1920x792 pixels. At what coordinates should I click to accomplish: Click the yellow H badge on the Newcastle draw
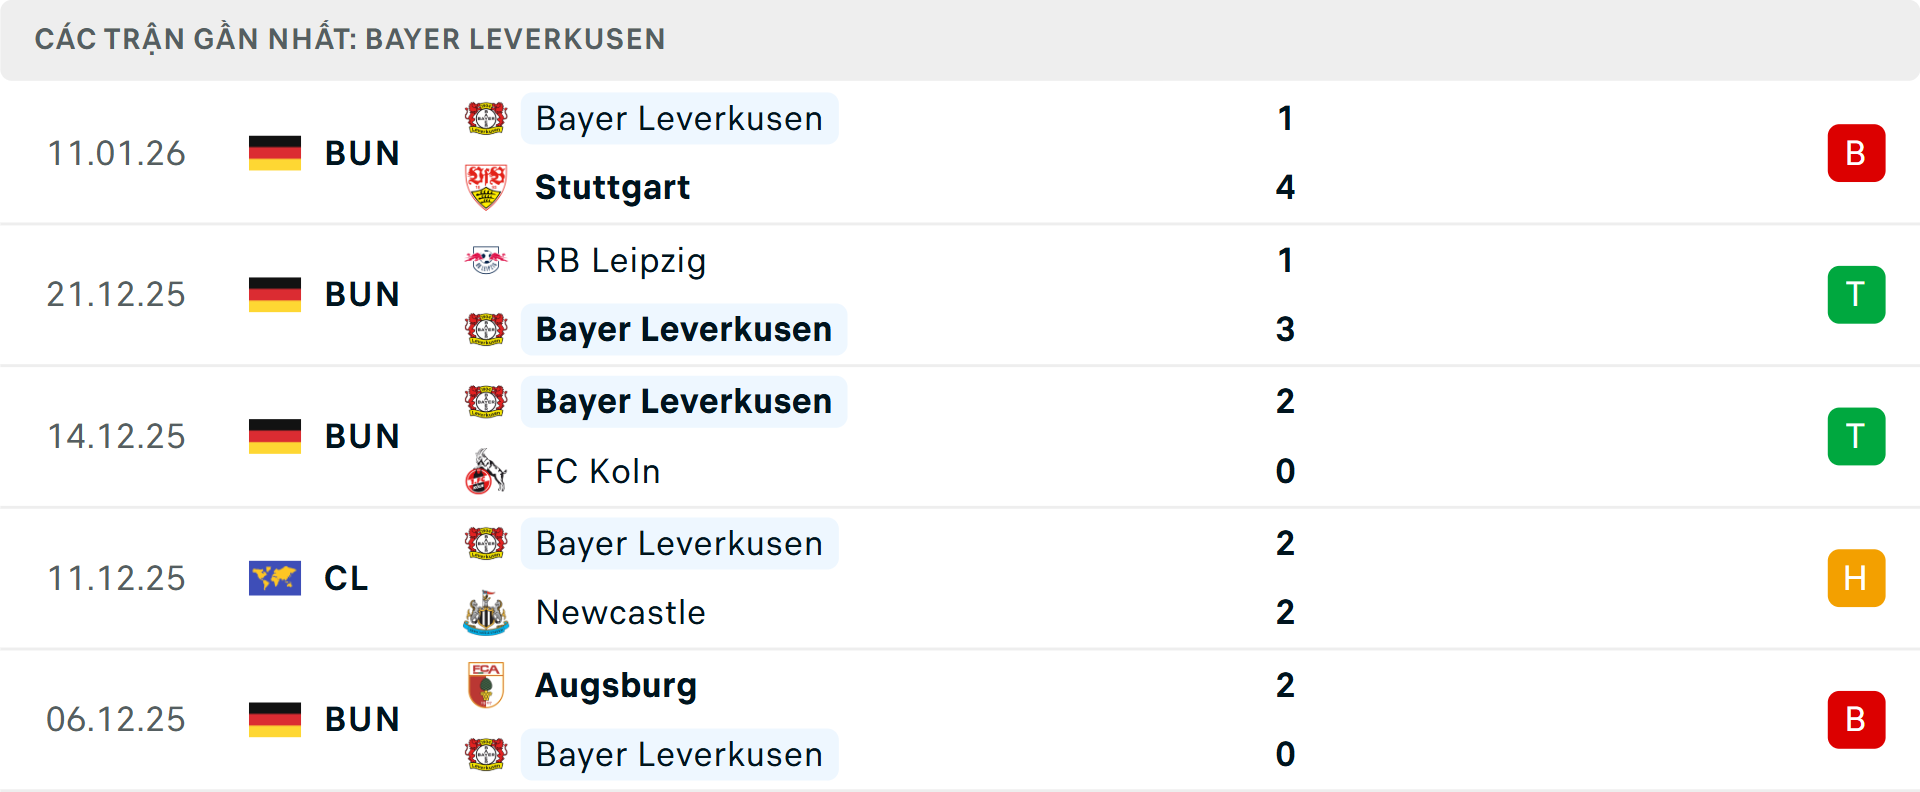point(1856,578)
